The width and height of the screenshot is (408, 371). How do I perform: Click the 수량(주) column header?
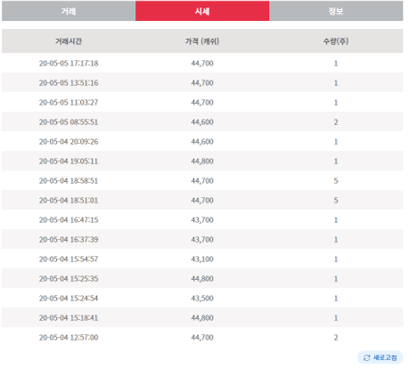pos(336,41)
